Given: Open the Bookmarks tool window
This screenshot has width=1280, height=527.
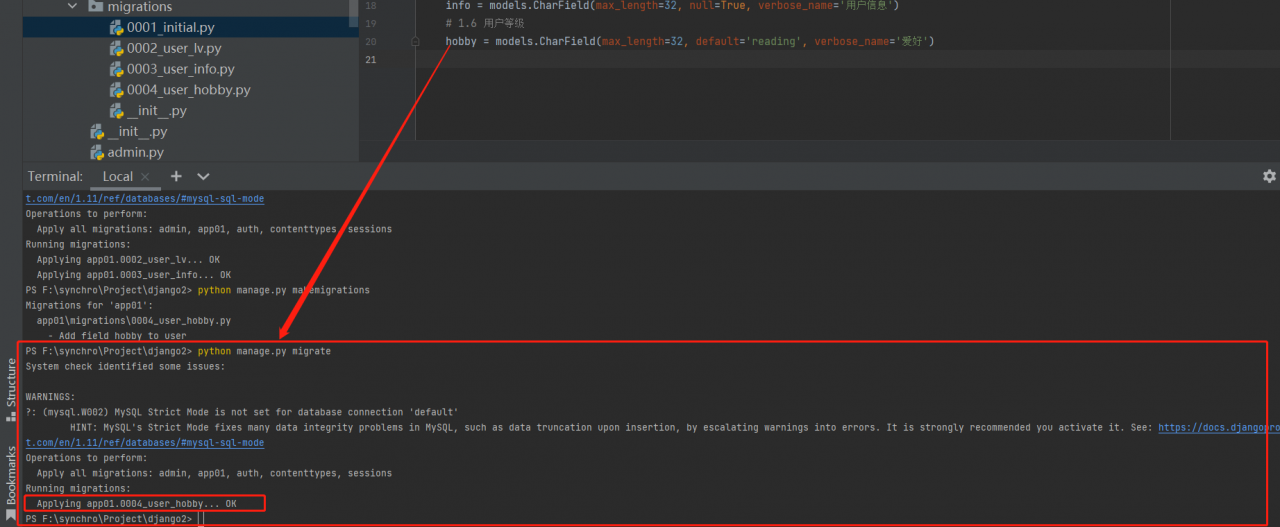Looking at the screenshot, I should [11, 483].
